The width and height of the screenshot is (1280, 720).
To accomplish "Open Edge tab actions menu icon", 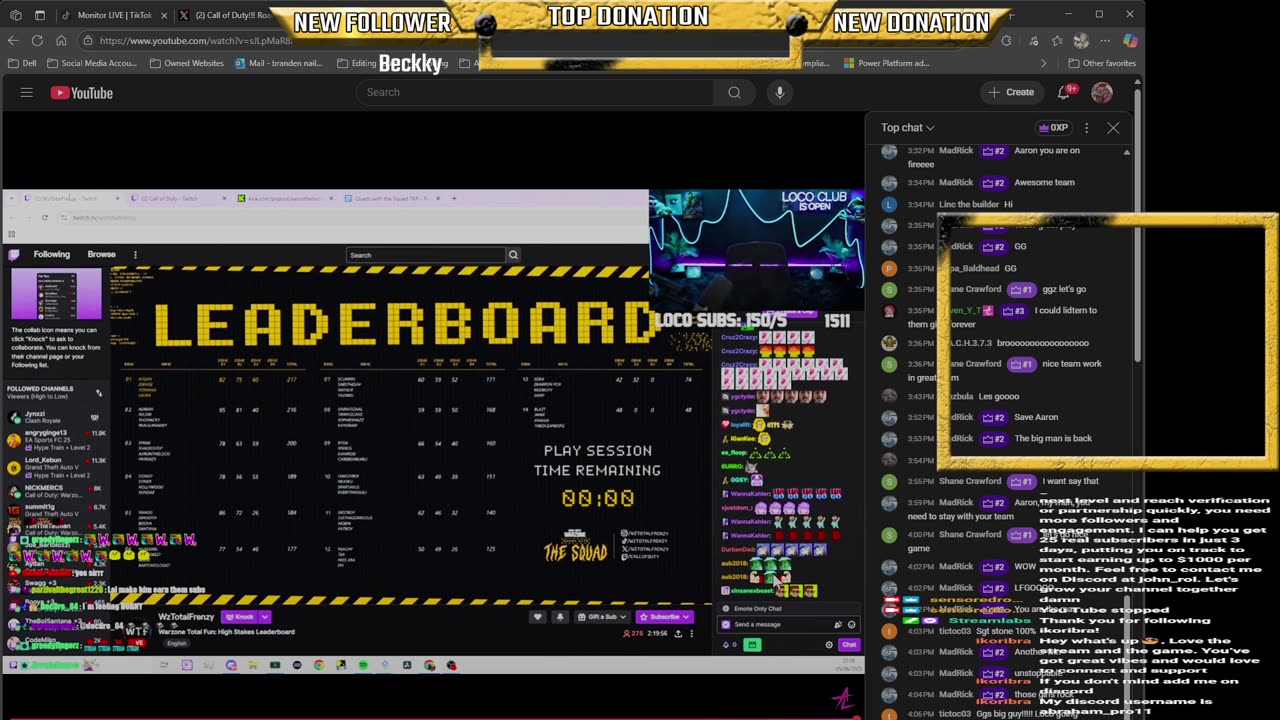I will pos(40,15).
